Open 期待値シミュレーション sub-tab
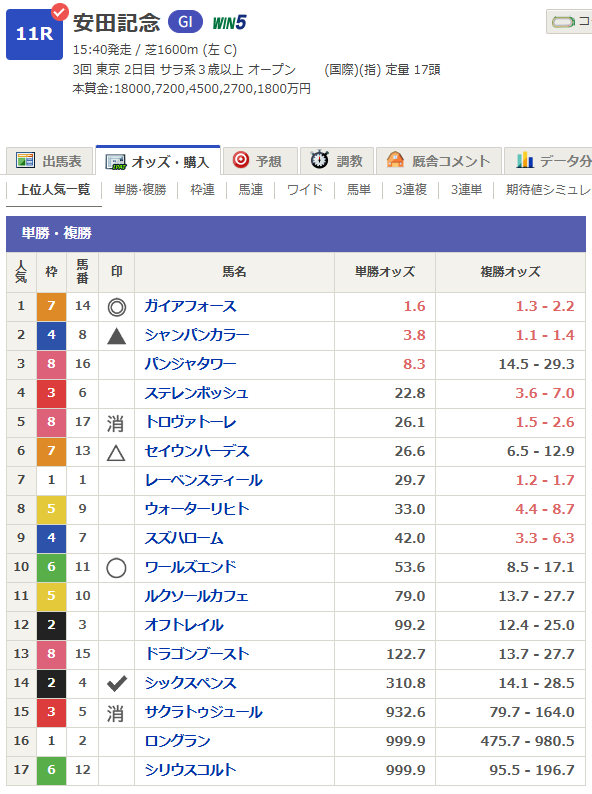Viewport: 592px width, 794px height. pos(548,190)
